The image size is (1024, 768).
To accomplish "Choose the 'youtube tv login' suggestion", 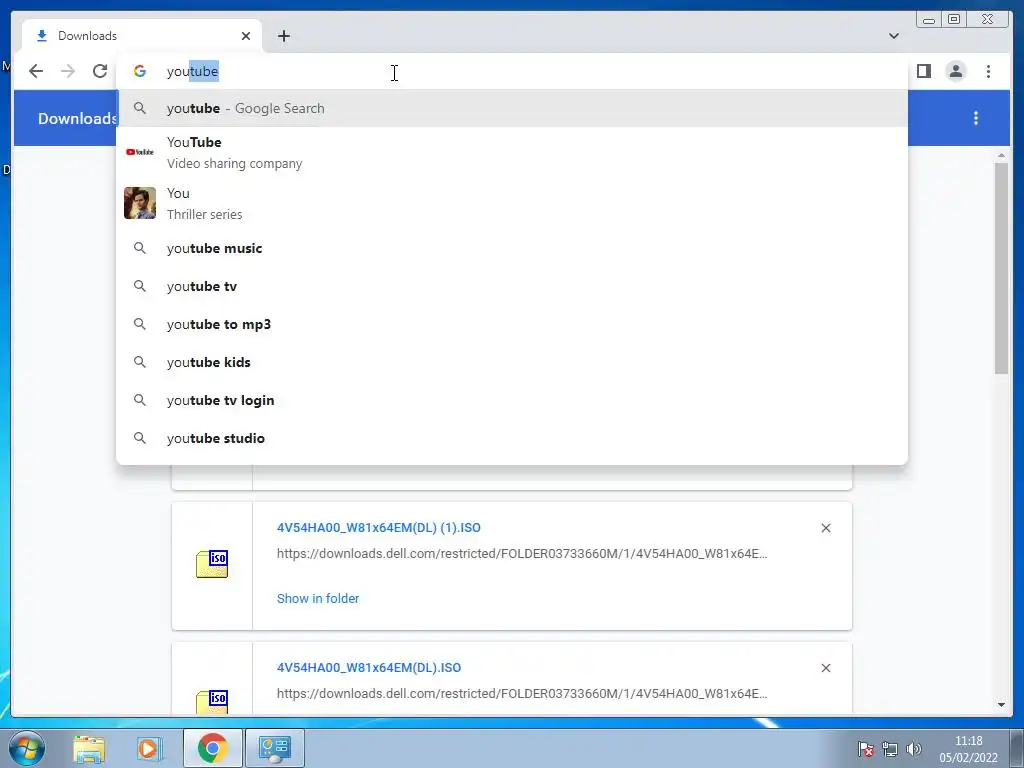I will pos(512,400).
